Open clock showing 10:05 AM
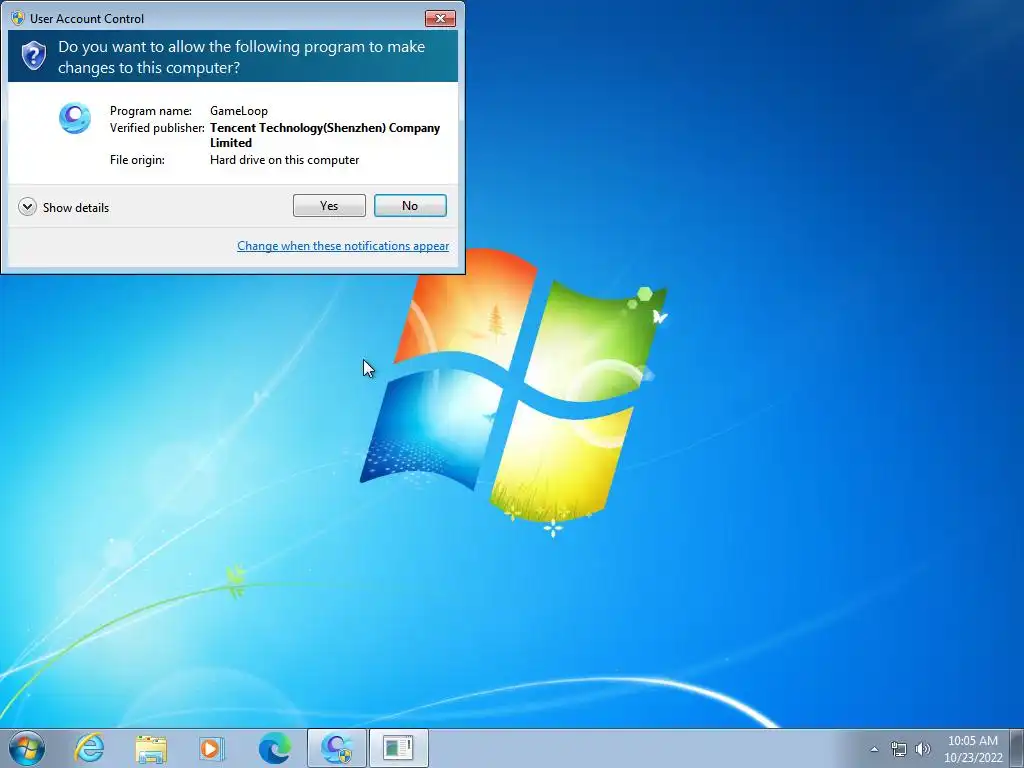 click(x=973, y=749)
